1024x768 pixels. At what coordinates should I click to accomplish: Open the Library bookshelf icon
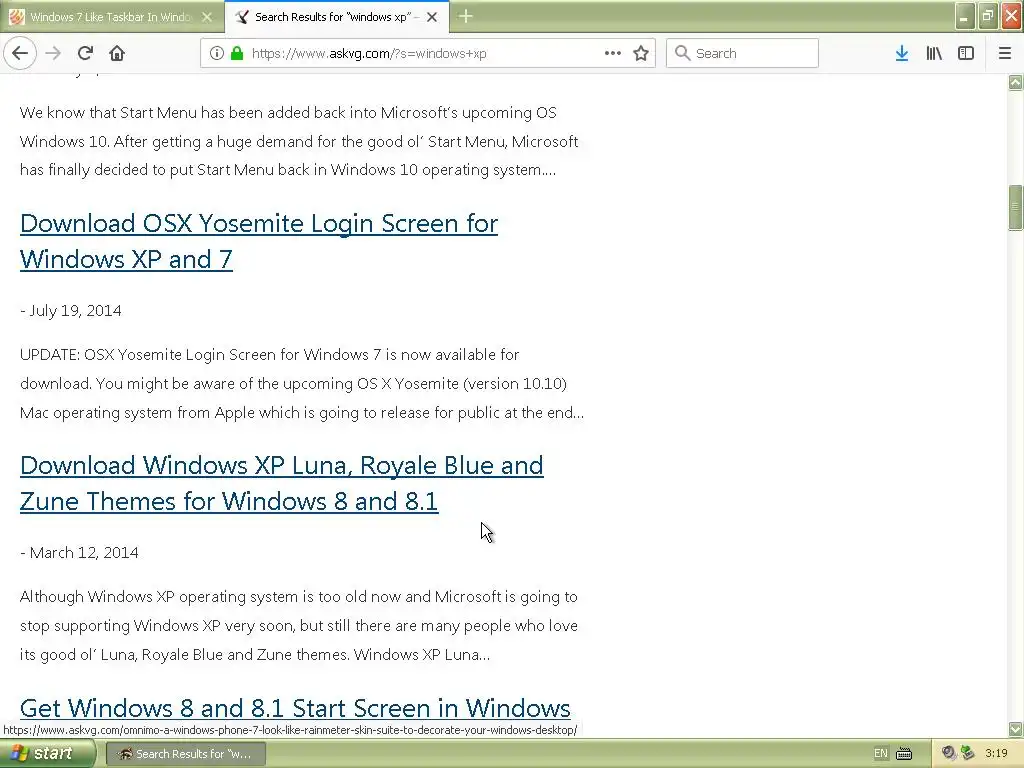(934, 53)
